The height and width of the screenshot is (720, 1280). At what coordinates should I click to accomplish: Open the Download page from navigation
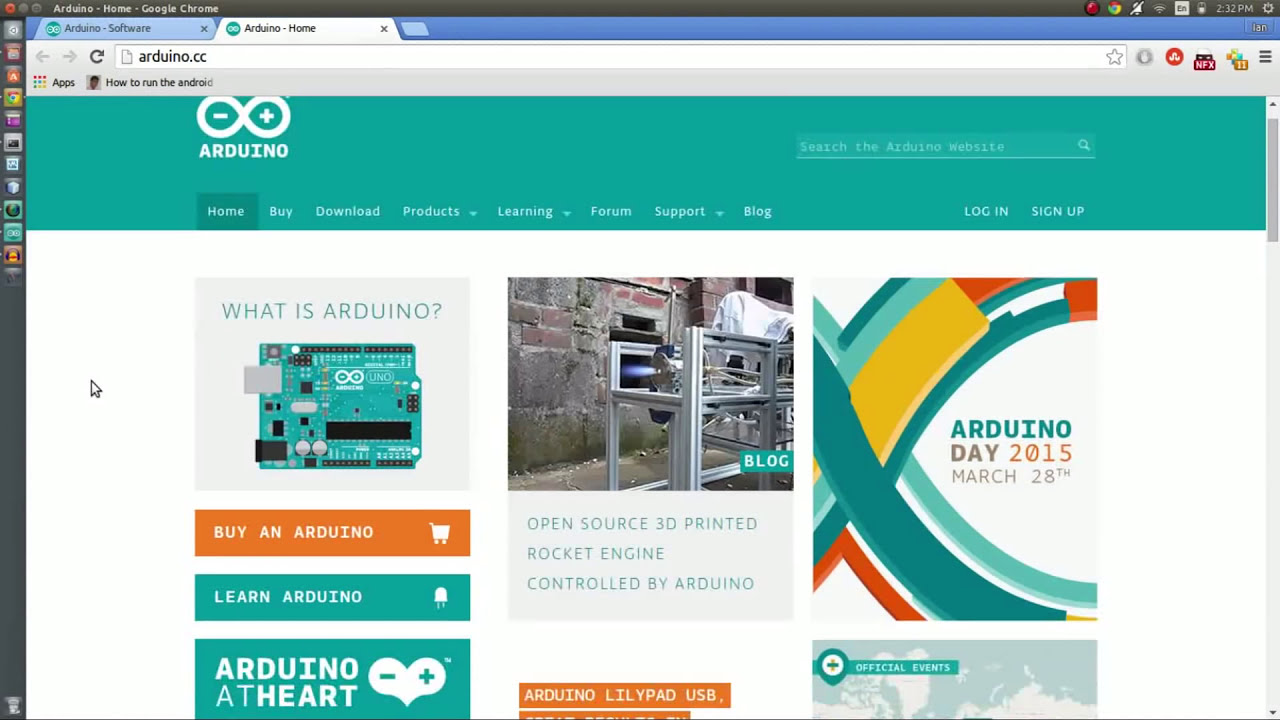[x=348, y=211]
